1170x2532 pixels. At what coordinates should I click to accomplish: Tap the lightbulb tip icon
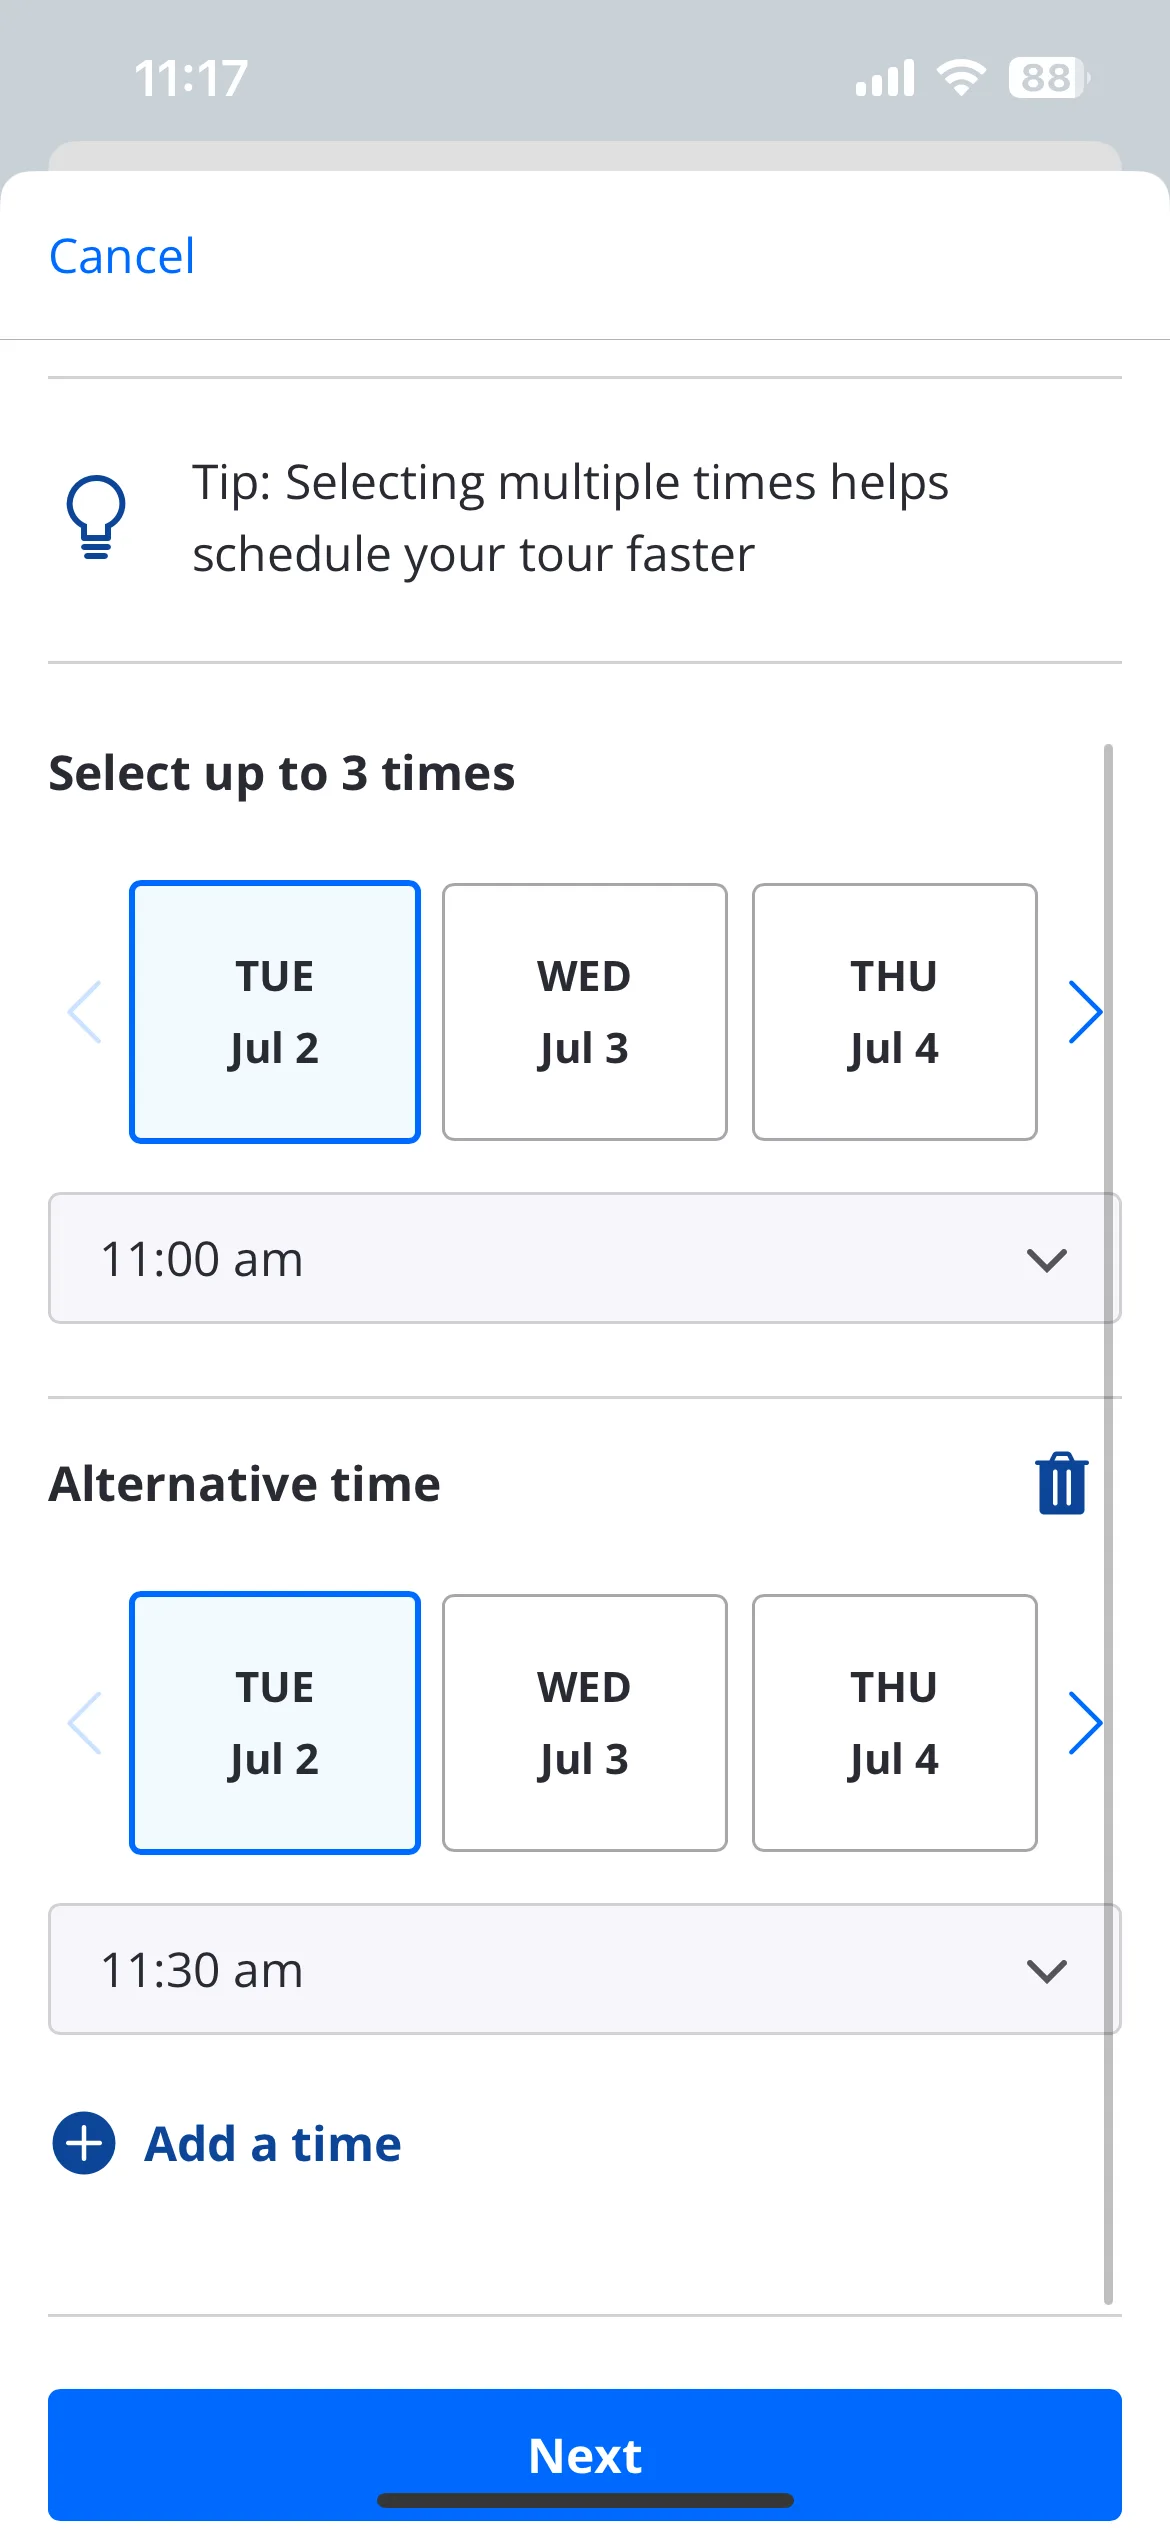click(96, 517)
